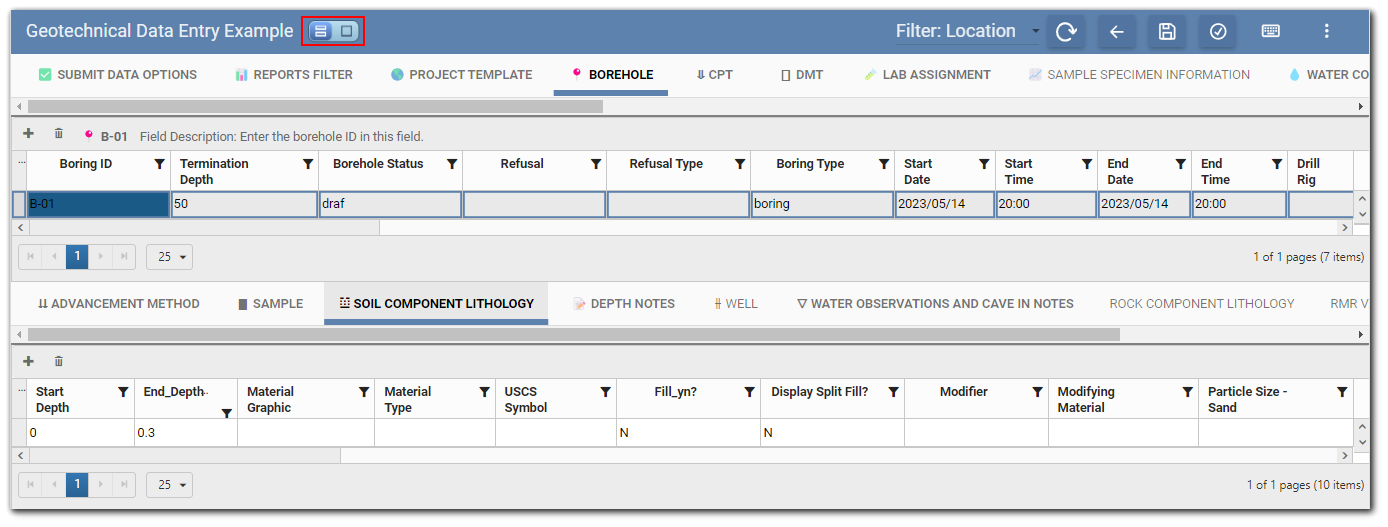Filter the Boring ID column

(x=159, y=164)
